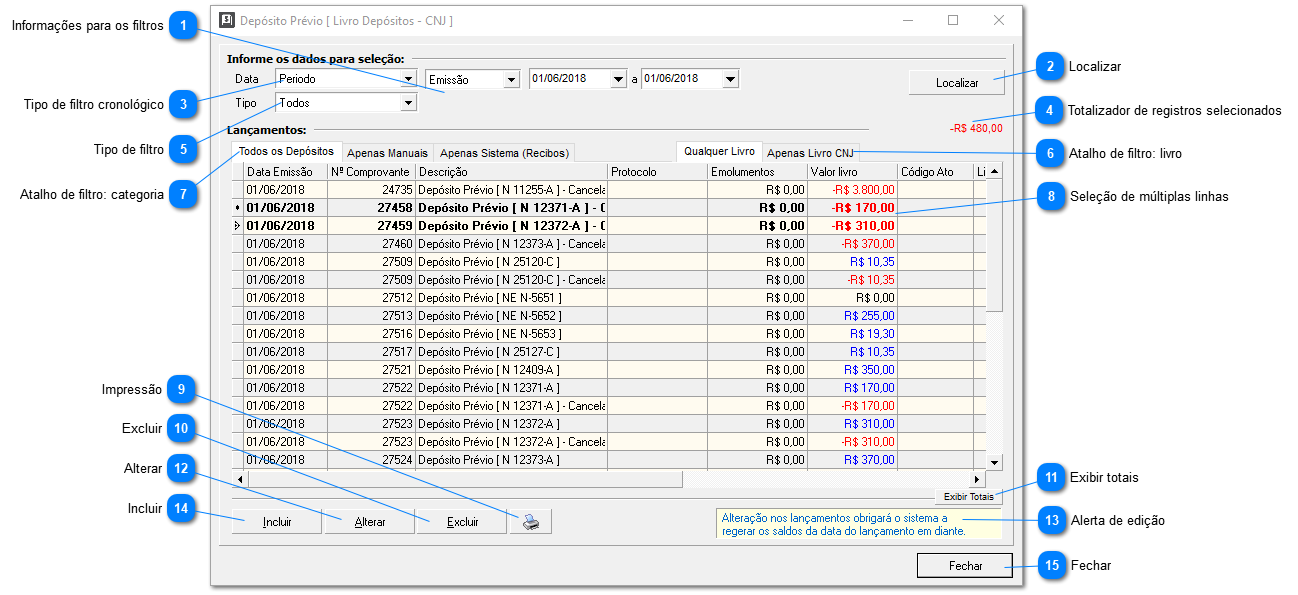1298x595 pixels.
Task: Select the Qualquer Livro tab
Action: point(719,151)
